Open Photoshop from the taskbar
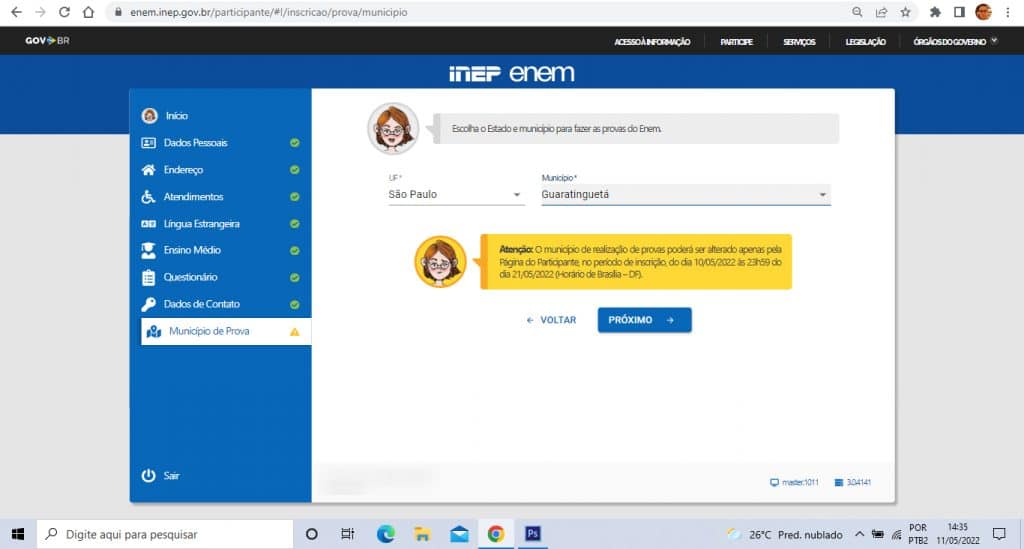This screenshot has height=549, width=1024. click(x=532, y=534)
